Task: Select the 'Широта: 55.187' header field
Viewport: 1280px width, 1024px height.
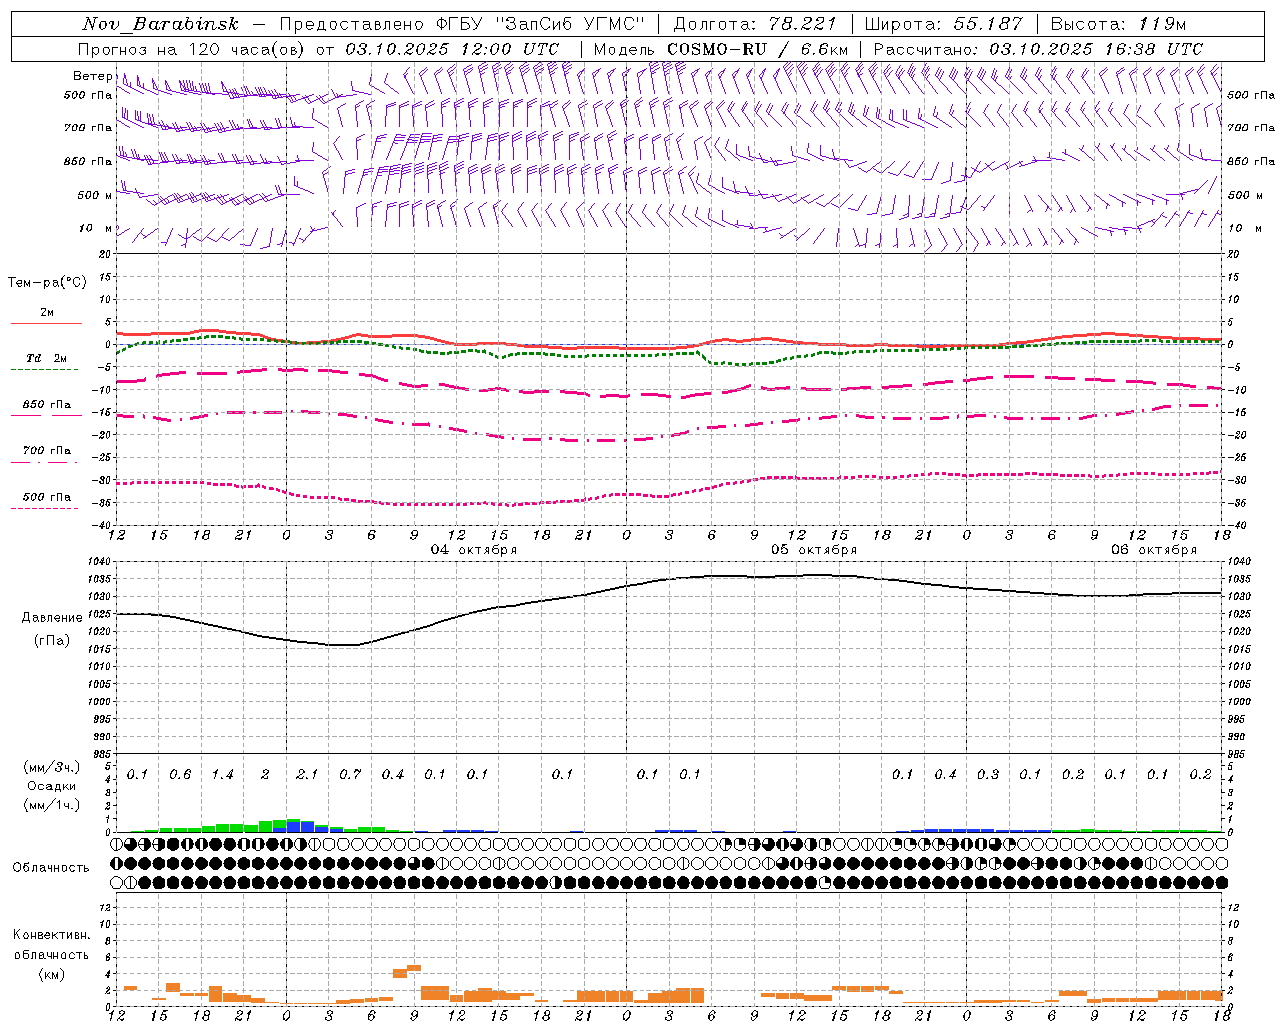Action: (943, 24)
